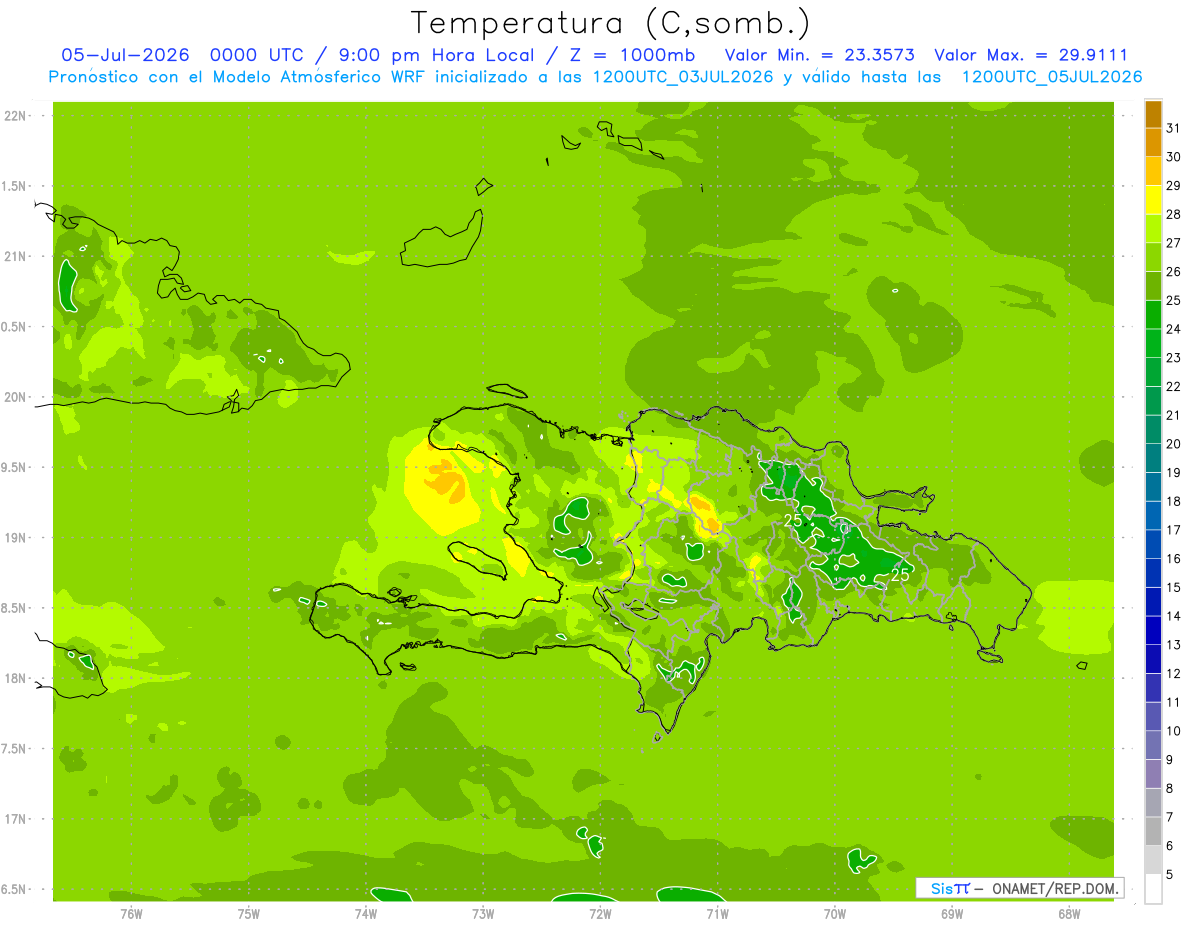1200x927 pixels.
Task: Click the color bar segment between 26 and 27
Action: pos(1153,257)
